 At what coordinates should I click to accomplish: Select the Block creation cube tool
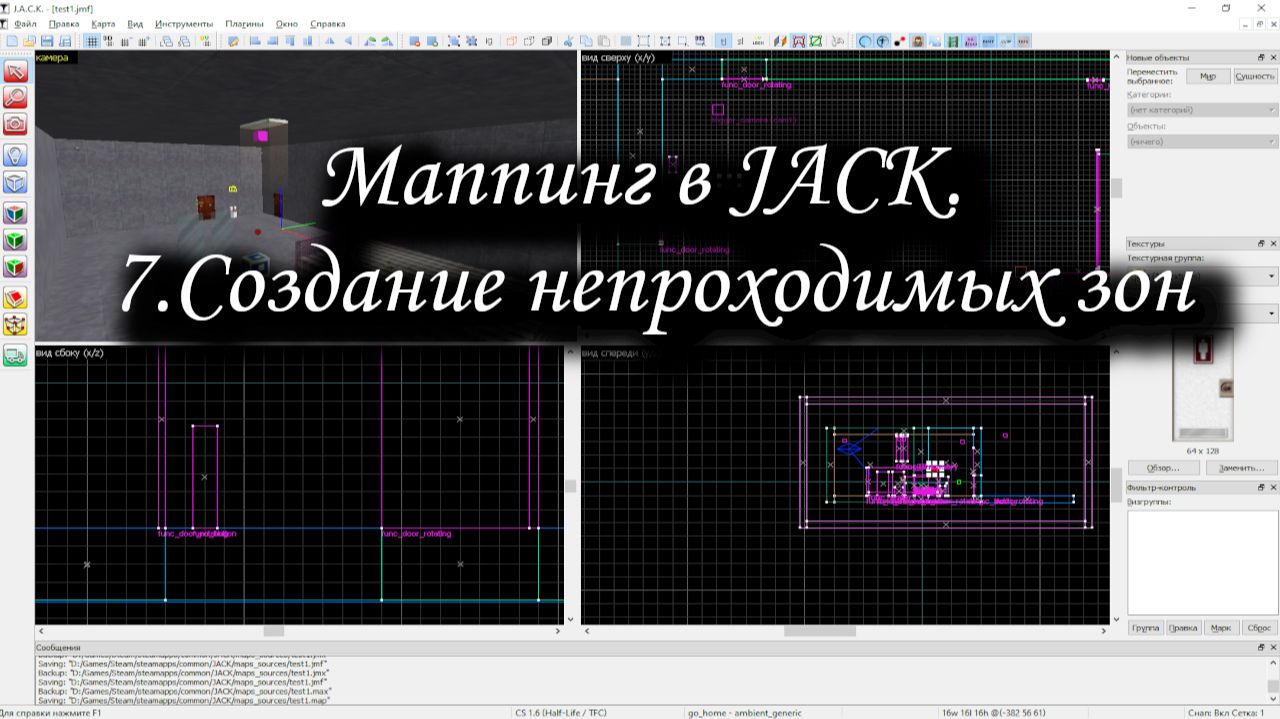[16, 182]
